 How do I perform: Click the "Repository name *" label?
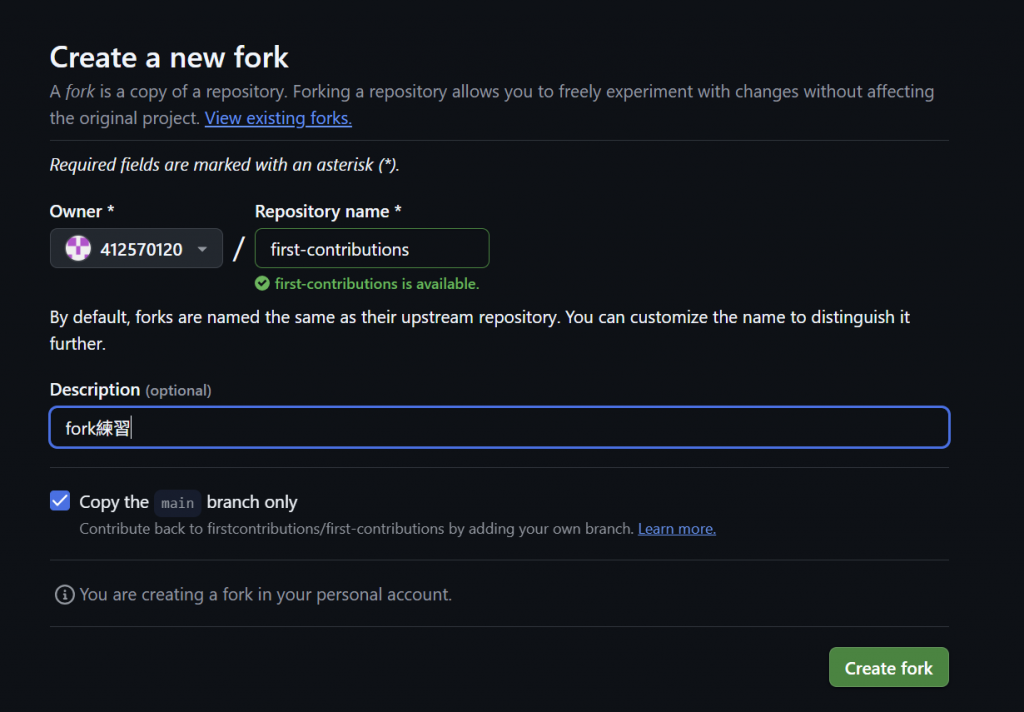point(328,211)
